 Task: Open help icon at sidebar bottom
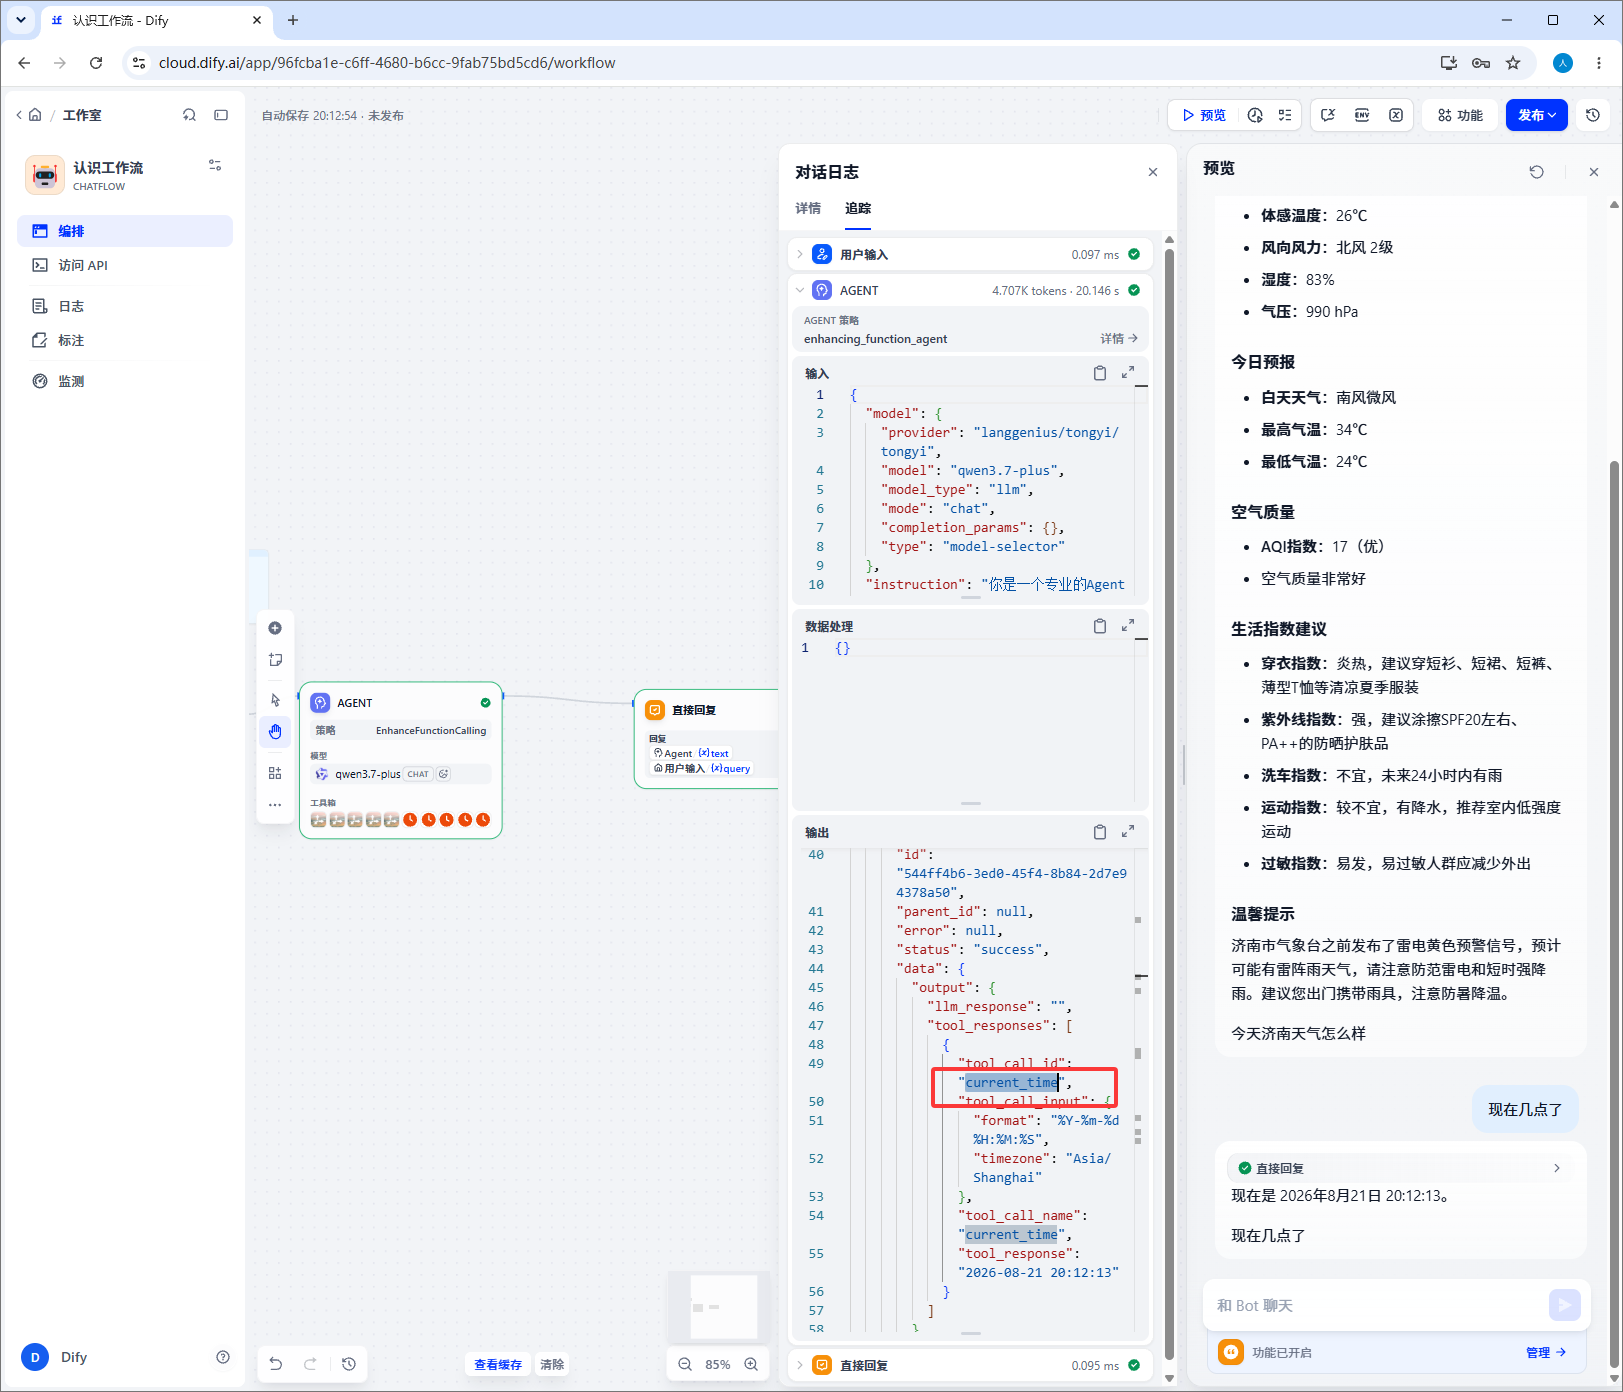(223, 1357)
